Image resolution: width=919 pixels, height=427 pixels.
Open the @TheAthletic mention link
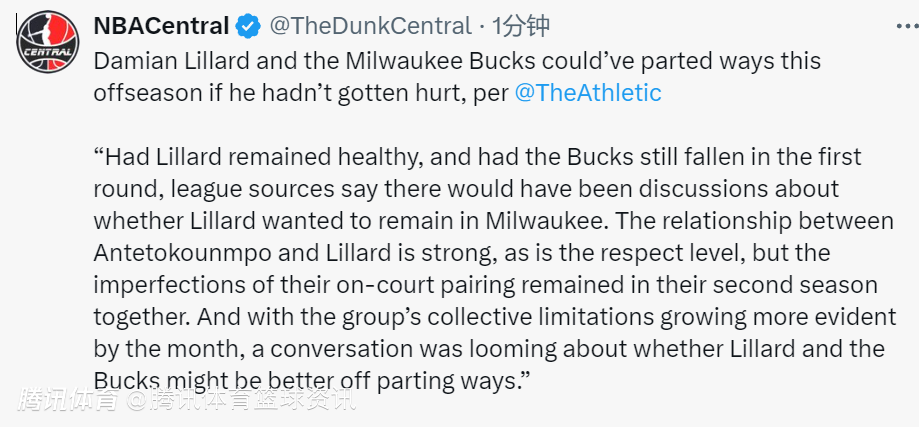[588, 93]
